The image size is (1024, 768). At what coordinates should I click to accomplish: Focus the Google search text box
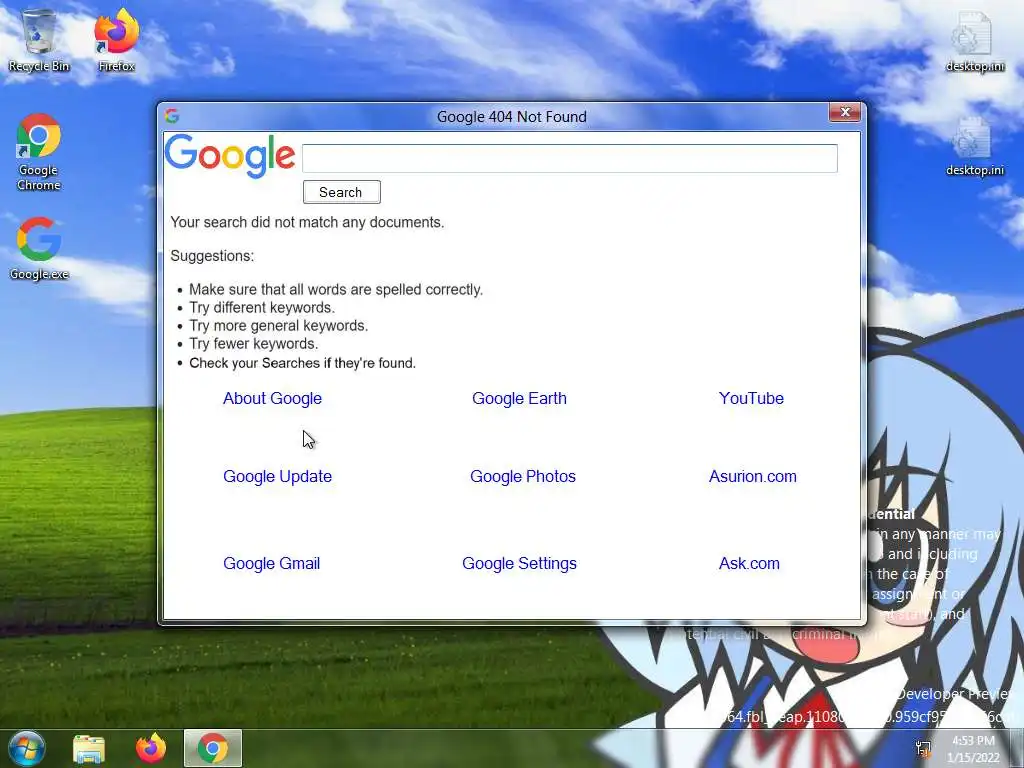pos(569,159)
